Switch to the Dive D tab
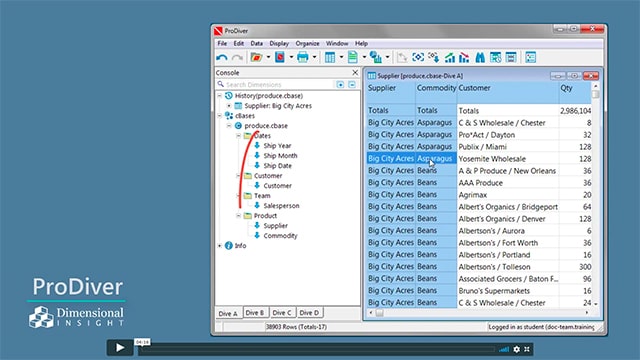The image size is (640, 360). point(310,313)
